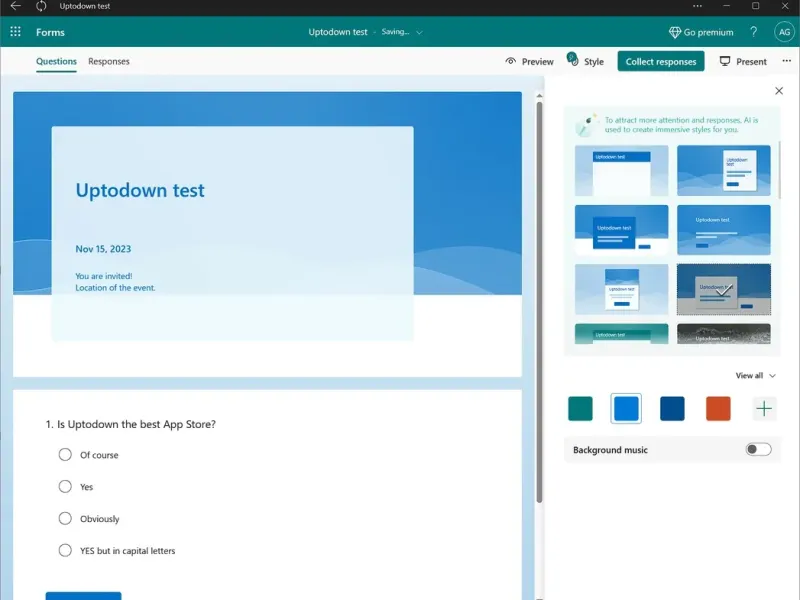Select the theme thumbnail with right-aligned white card
The height and width of the screenshot is (600, 800).
pos(723,170)
